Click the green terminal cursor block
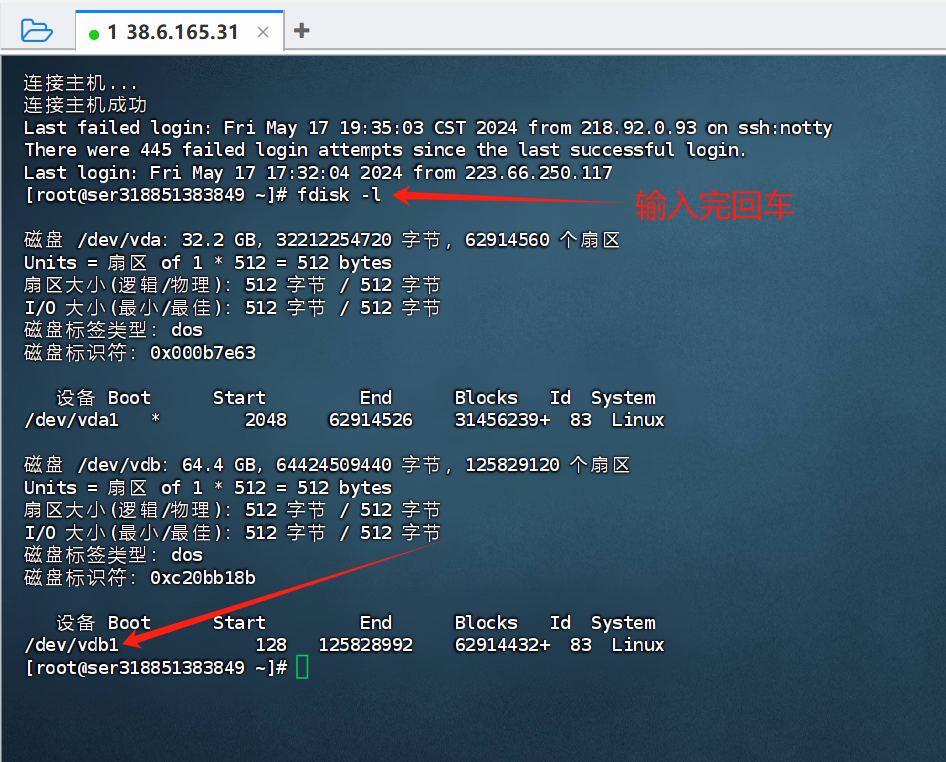Screen dimensions: 946x762 click(x=303, y=667)
